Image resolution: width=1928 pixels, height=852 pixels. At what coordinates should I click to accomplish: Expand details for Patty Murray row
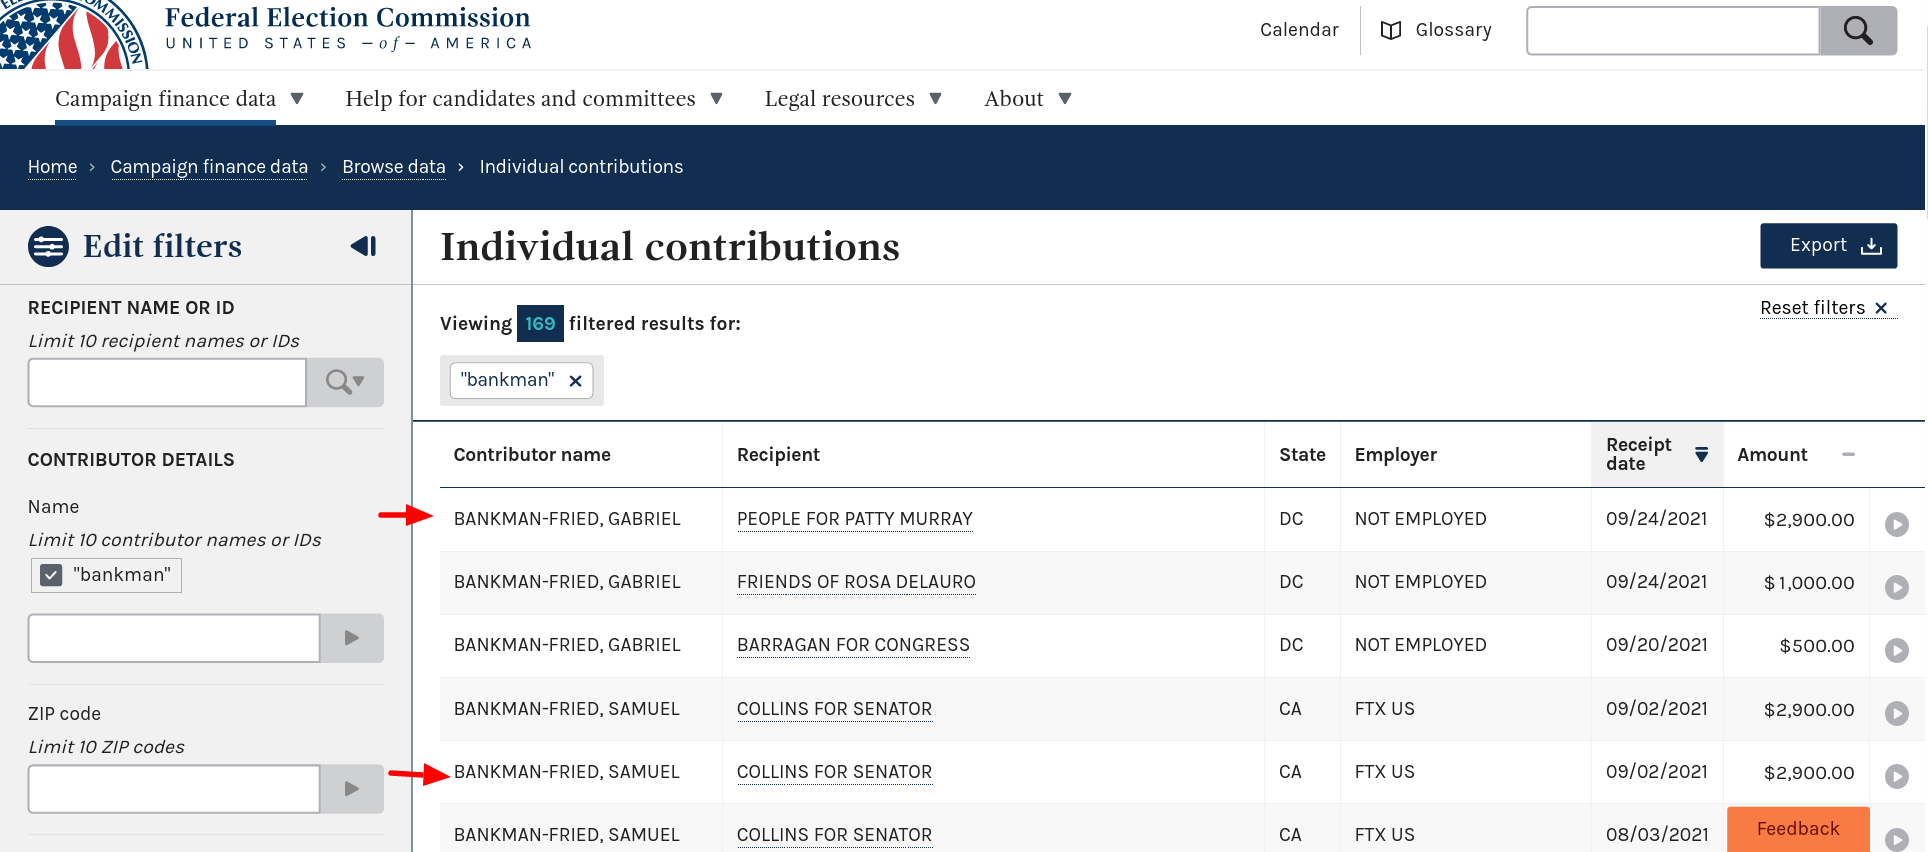(1897, 524)
